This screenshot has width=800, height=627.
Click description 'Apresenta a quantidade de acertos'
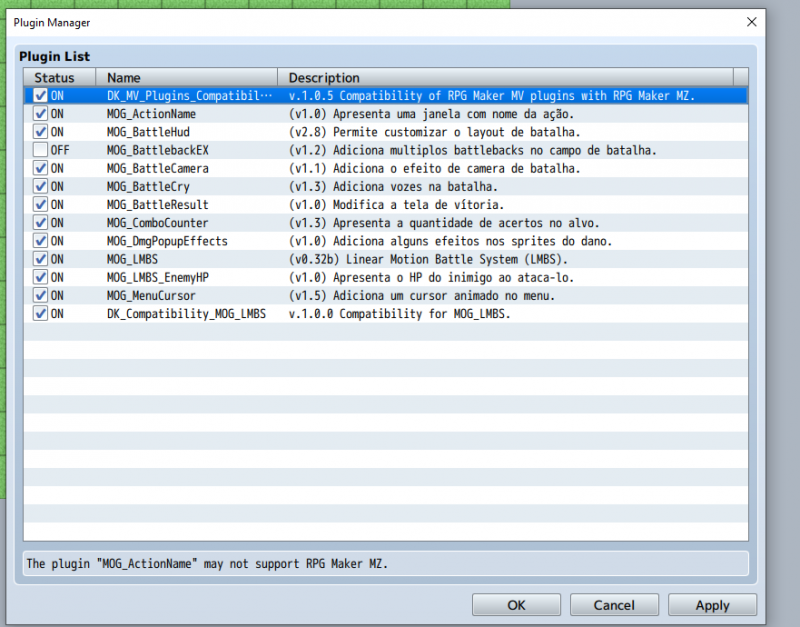(x=438, y=223)
